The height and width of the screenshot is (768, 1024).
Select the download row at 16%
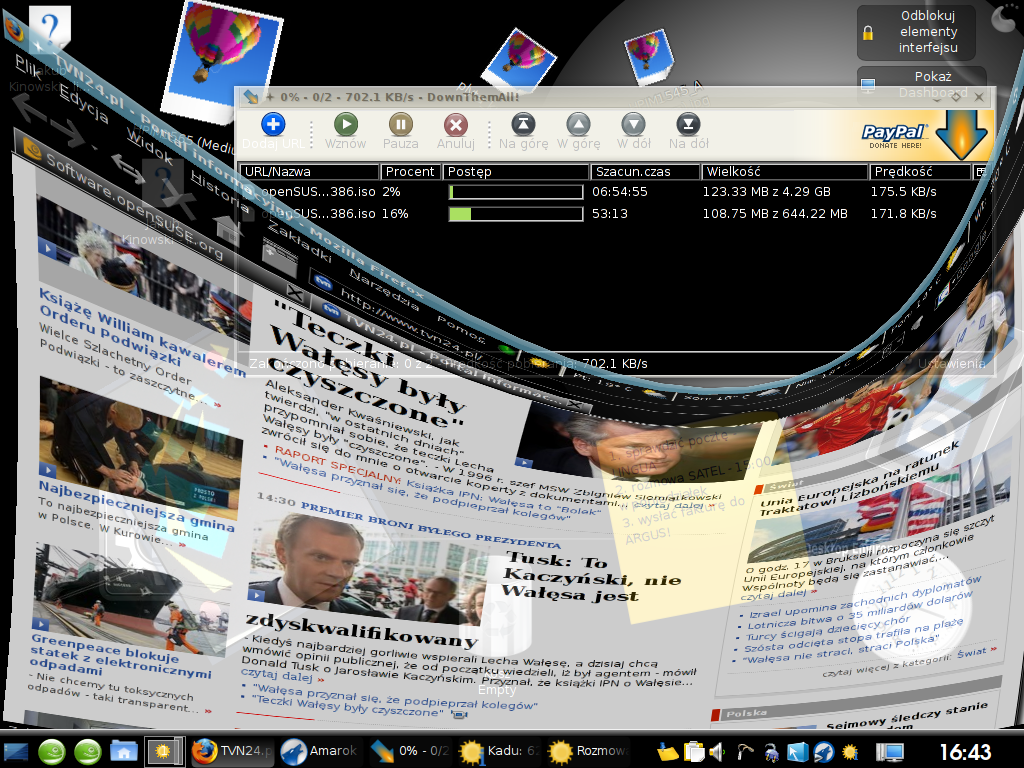click(x=614, y=214)
